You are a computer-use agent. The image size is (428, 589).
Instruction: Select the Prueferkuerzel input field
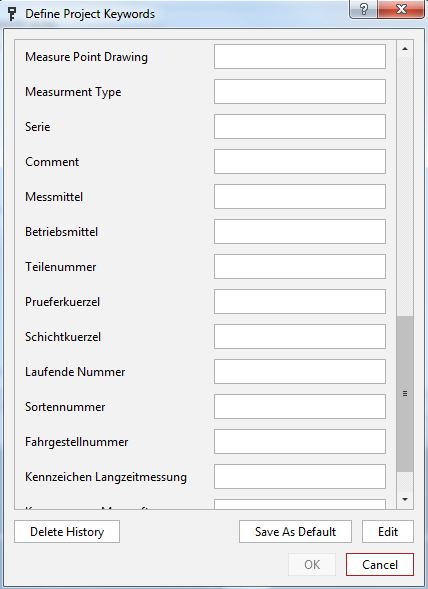pyautogui.click(x=300, y=302)
